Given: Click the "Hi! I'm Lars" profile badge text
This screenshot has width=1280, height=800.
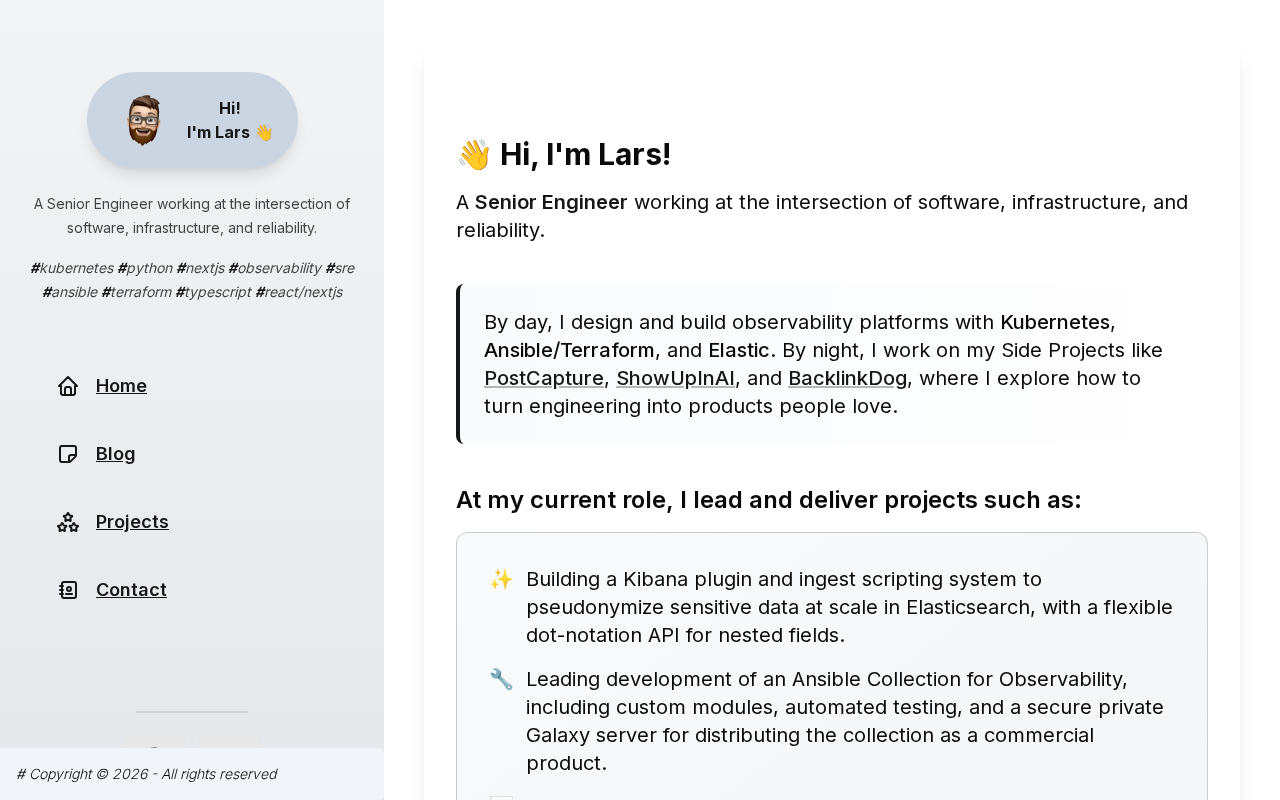Looking at the screenshot, I should click(229, 120).
